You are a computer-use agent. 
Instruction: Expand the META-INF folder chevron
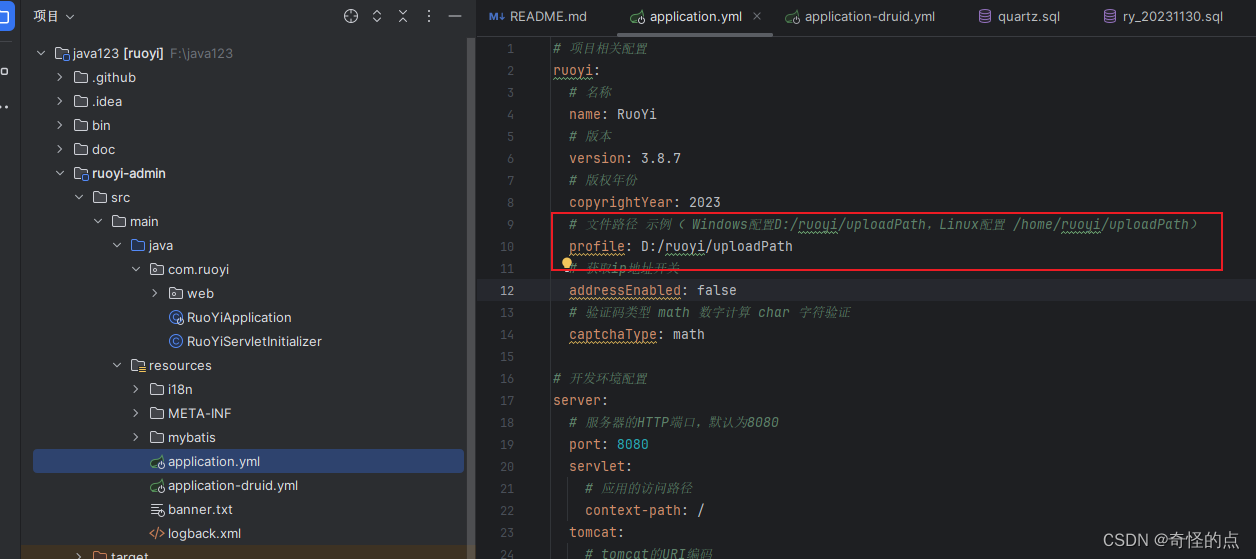coord(136,413)
